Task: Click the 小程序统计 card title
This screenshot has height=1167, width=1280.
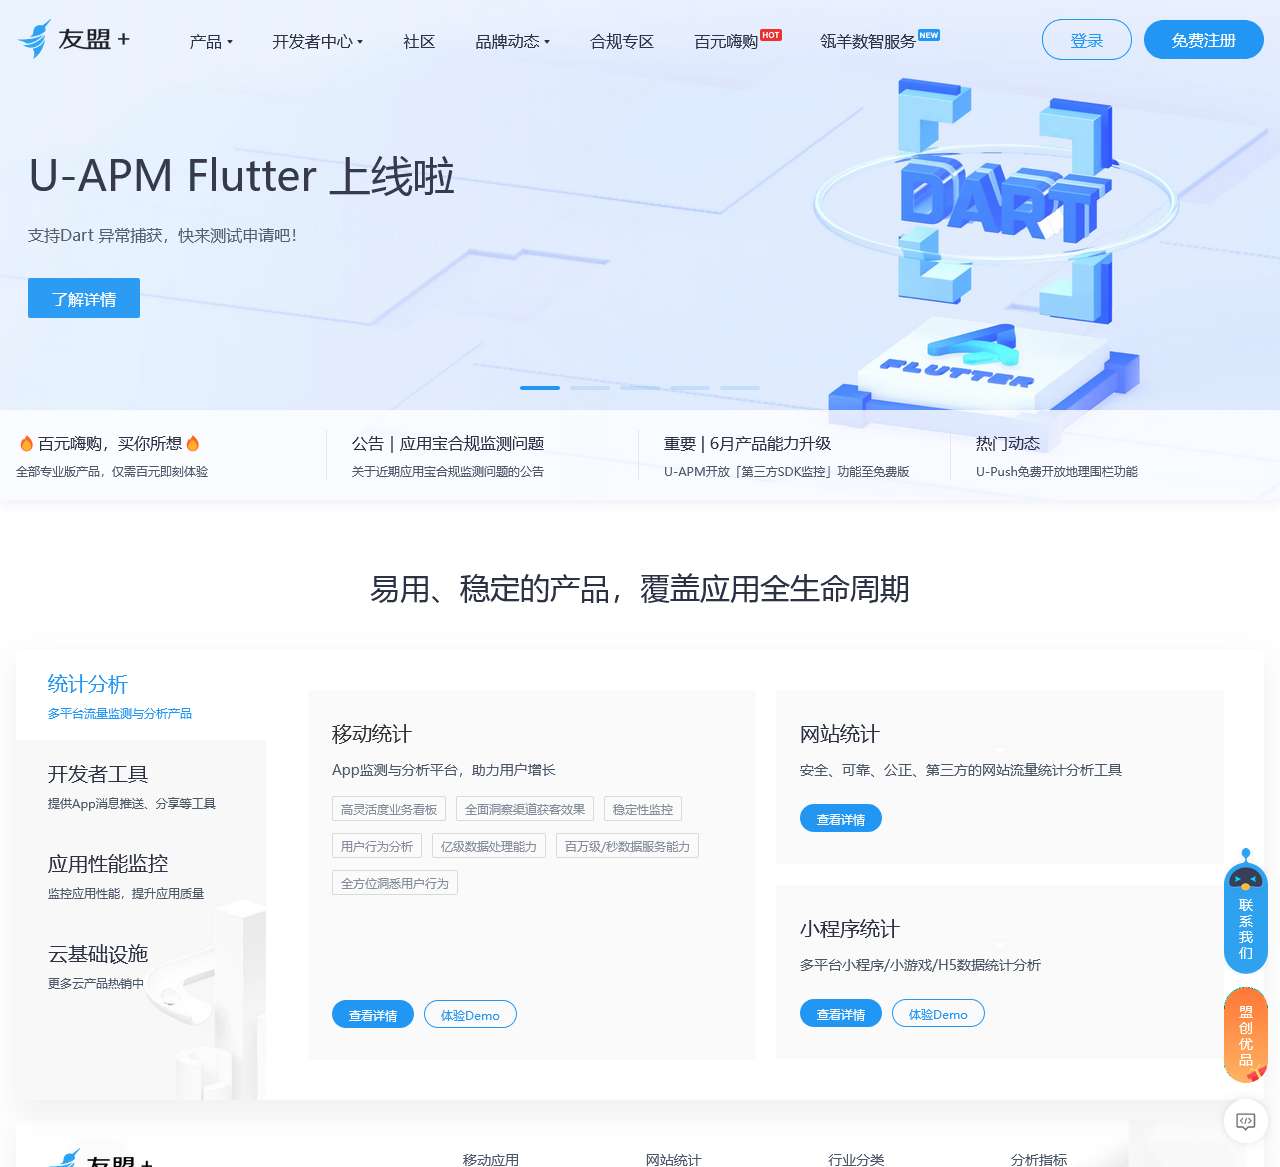Action: click(850, 929)
